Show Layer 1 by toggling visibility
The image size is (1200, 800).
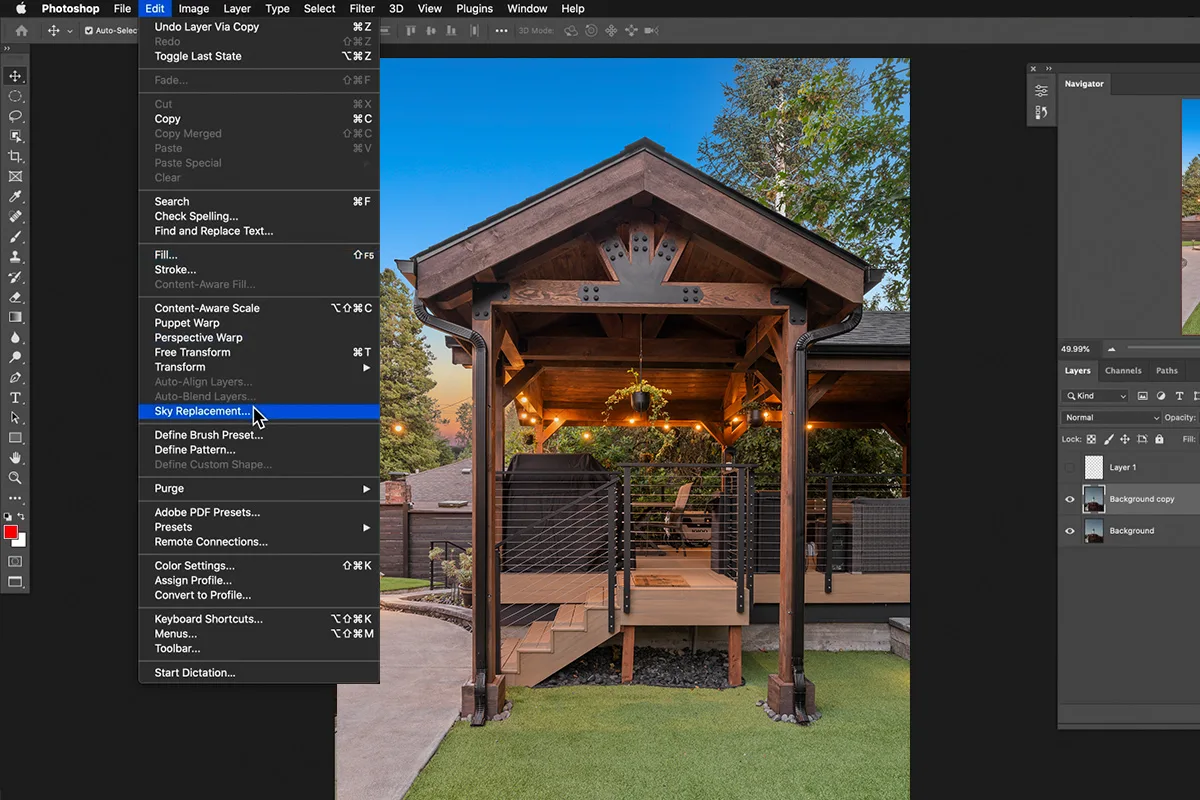point(1070,467)
